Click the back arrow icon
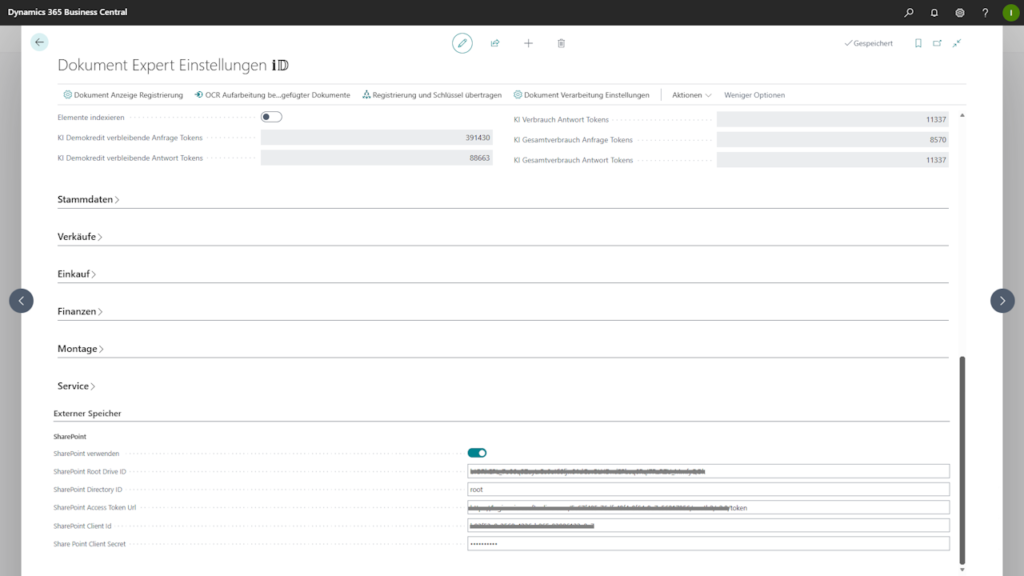The image size is (1024, 576). [39, 42]
